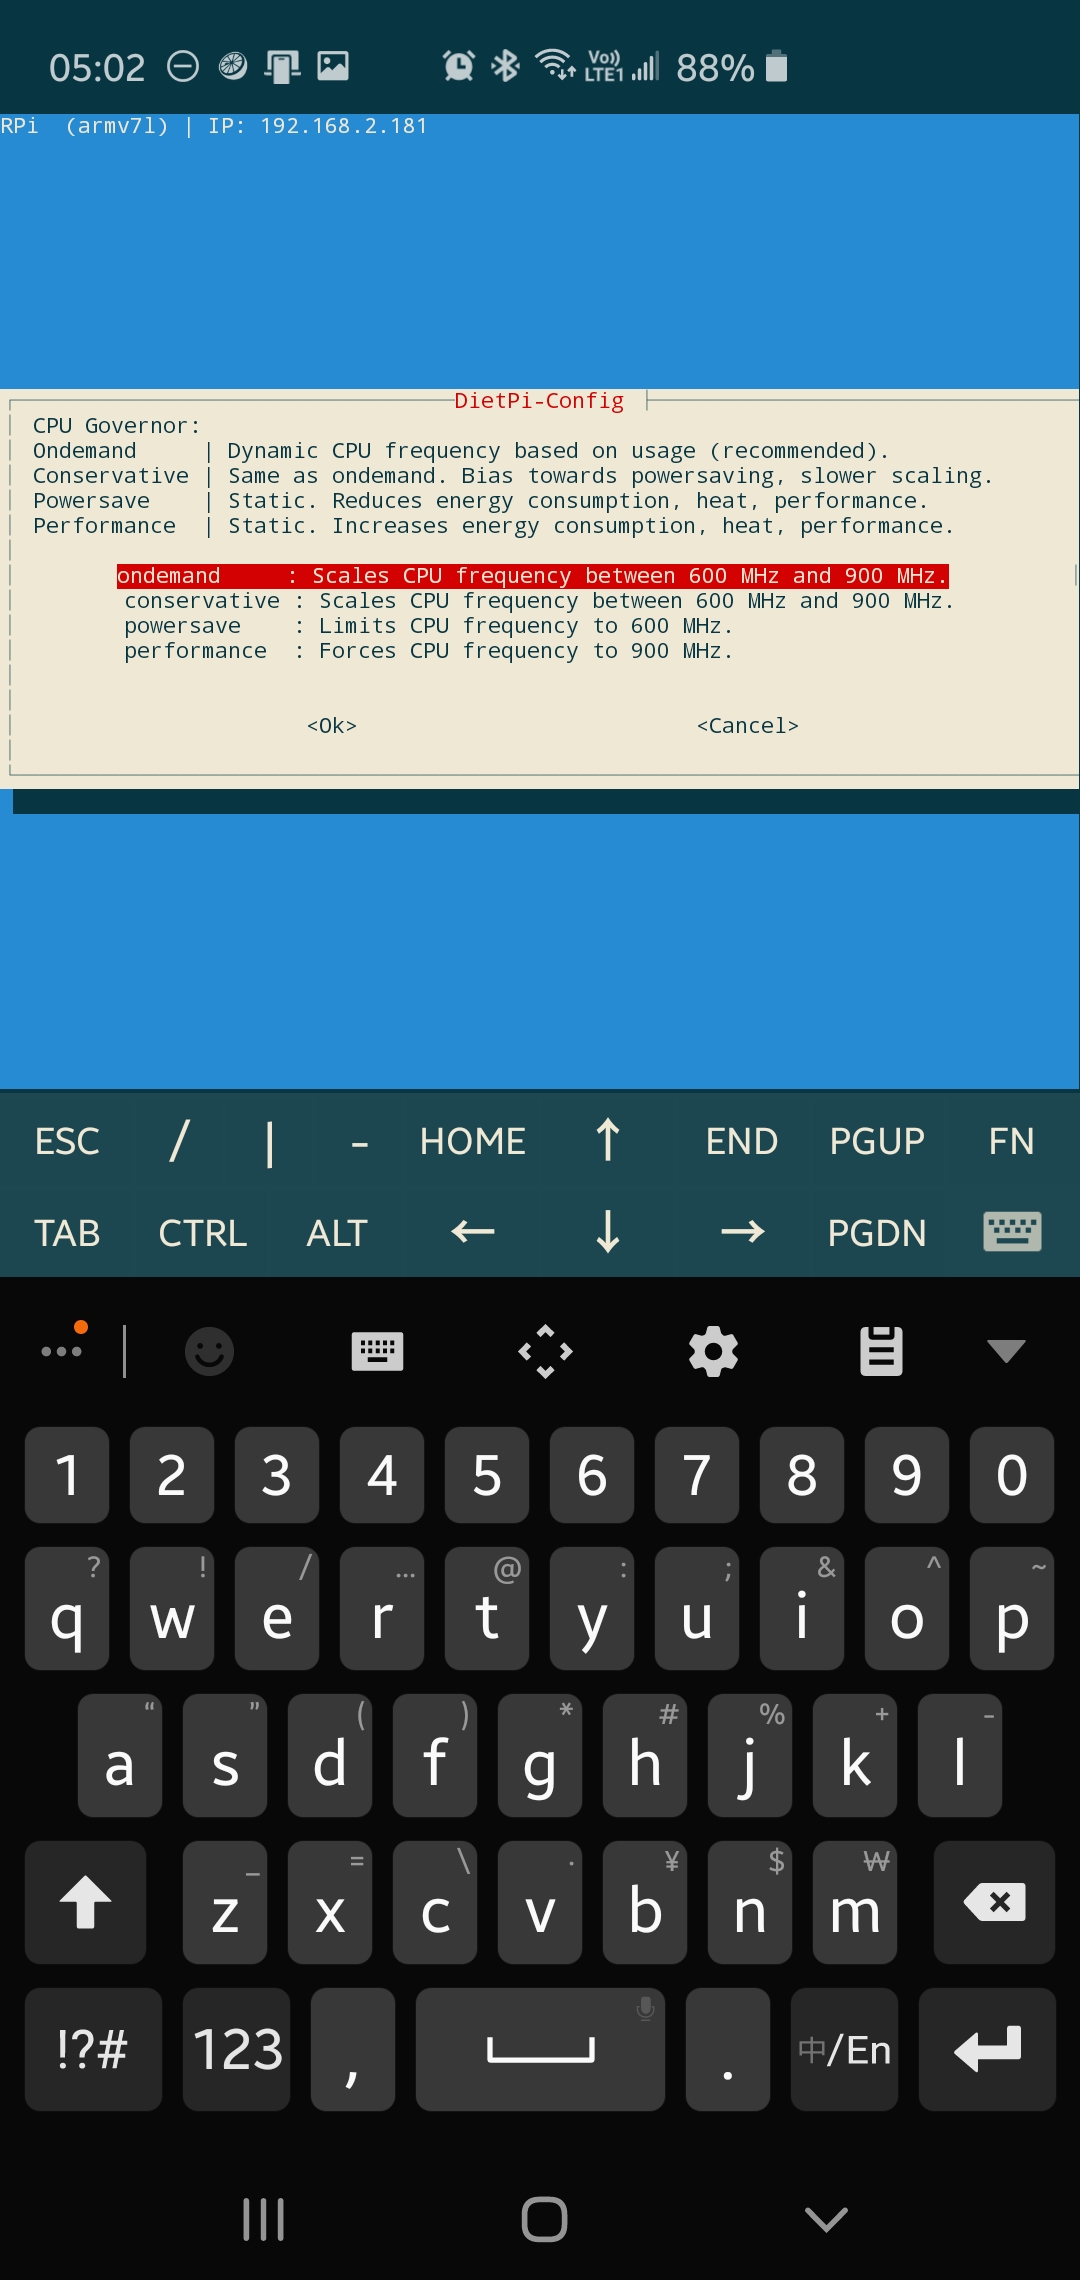Screen dimensions: 1080x2280
Task: Open keyboard settings gear
Action: (713, 1351)
